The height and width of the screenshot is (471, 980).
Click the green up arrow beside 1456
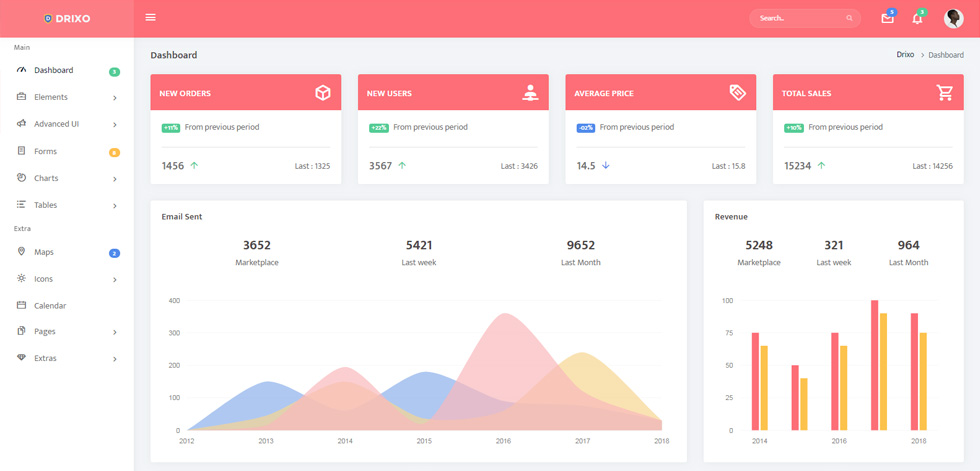pos(194,166)
